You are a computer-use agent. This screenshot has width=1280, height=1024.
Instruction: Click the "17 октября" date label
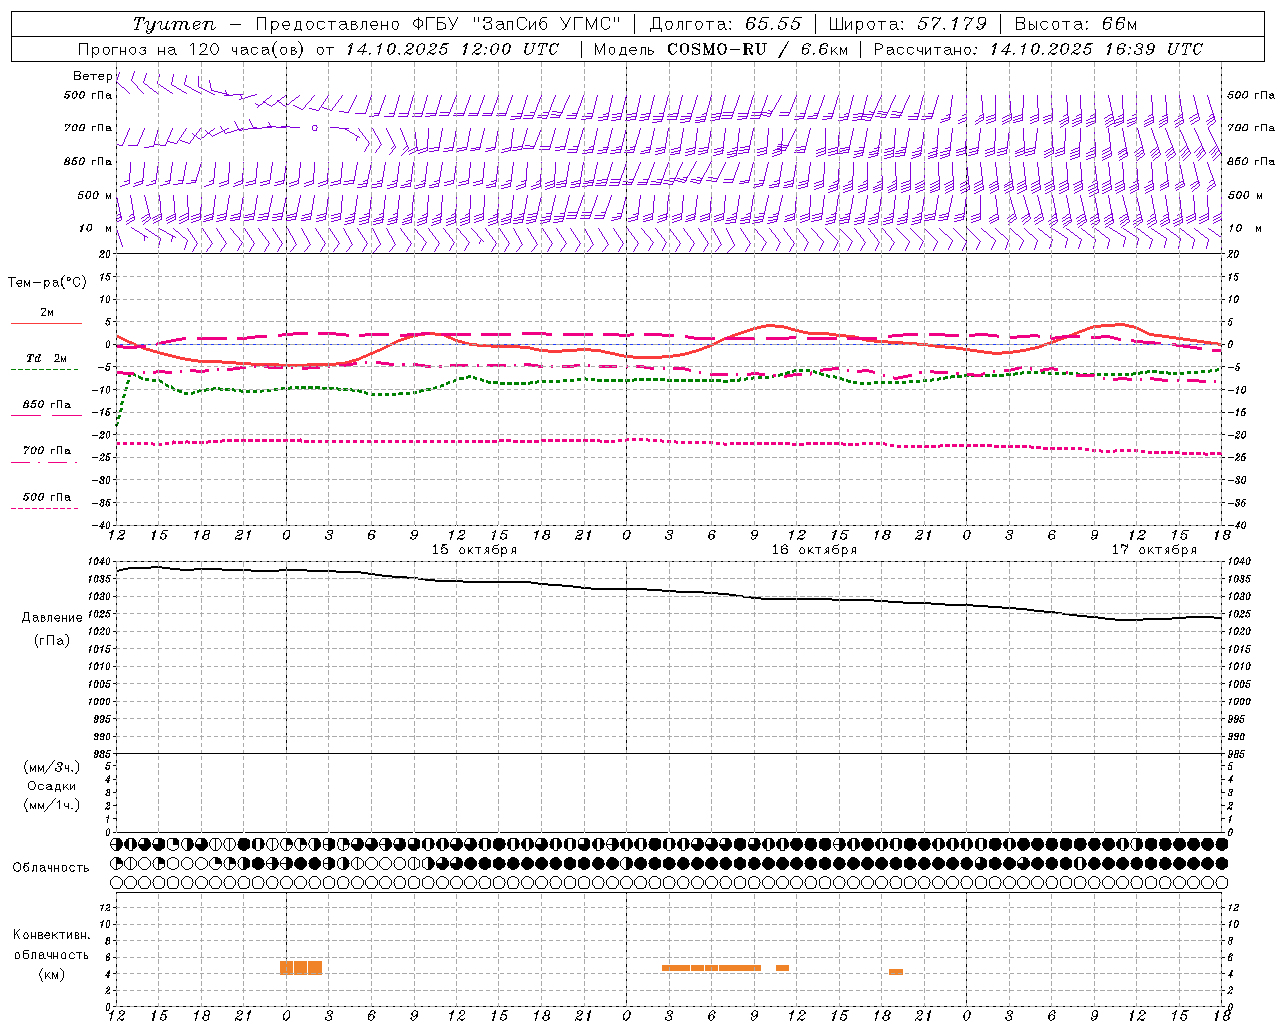point(1154,550)
